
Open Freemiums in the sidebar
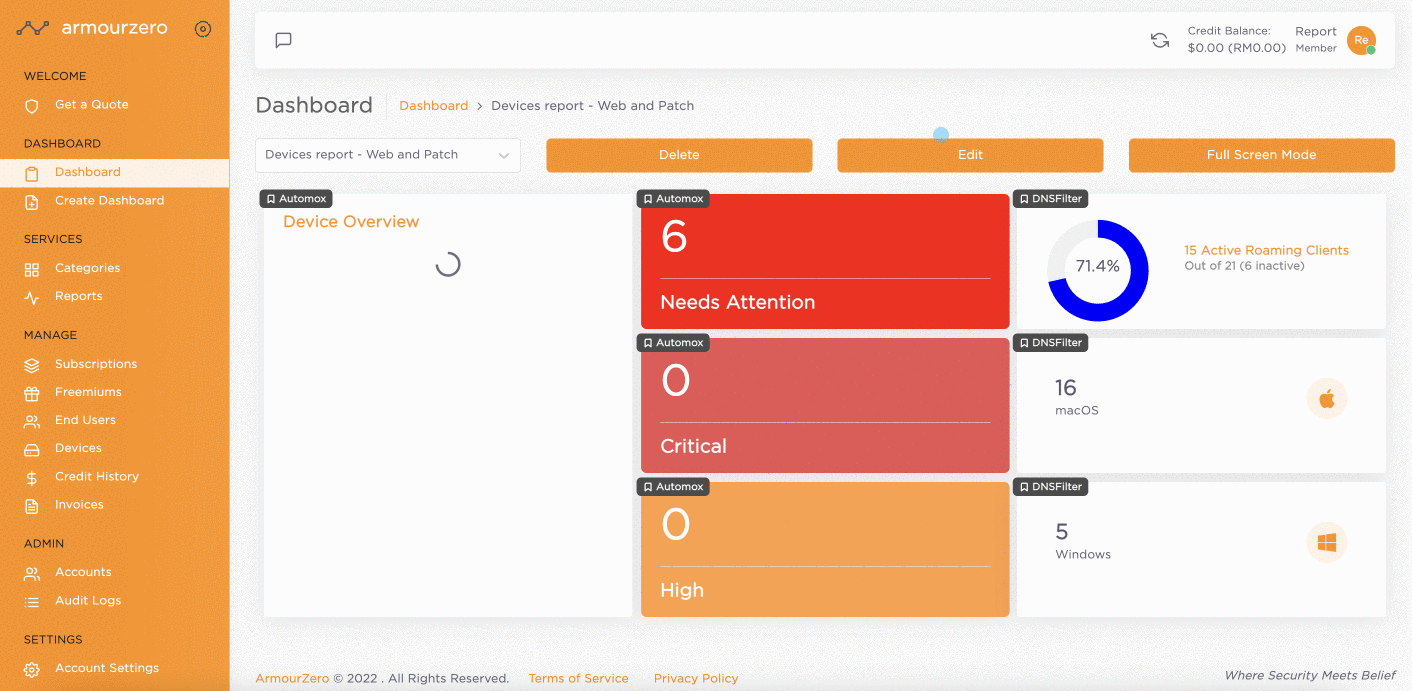[88, 393]
